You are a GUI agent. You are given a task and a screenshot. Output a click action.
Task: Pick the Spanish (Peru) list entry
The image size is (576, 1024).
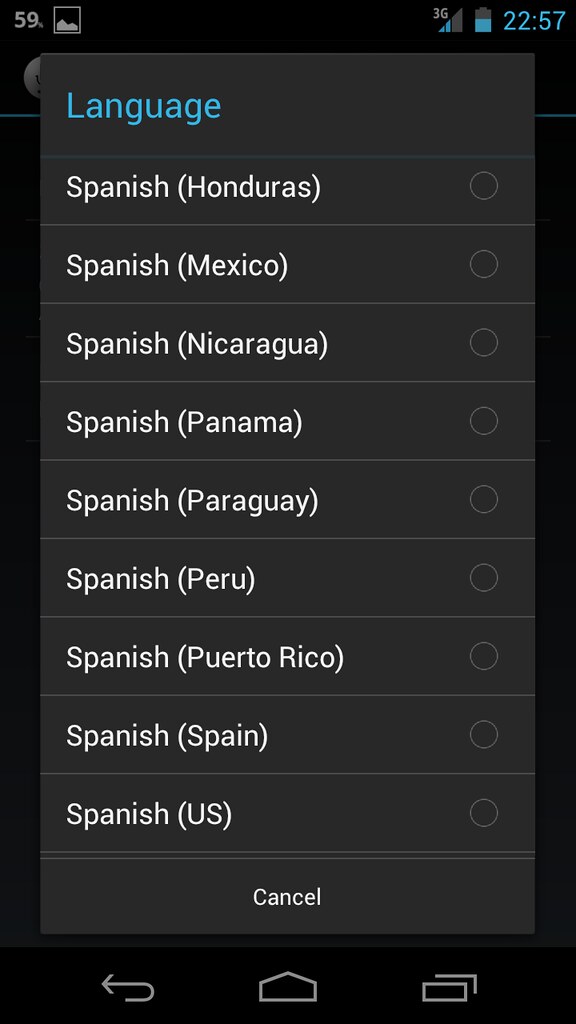tap(287, 578)
